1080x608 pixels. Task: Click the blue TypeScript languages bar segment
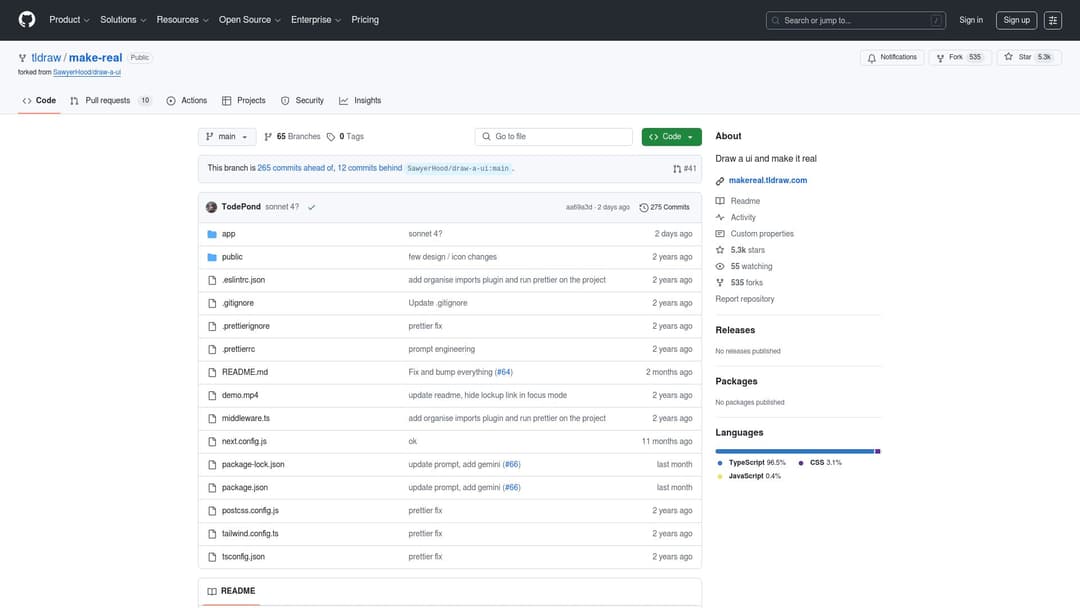(x=794, y=452)
